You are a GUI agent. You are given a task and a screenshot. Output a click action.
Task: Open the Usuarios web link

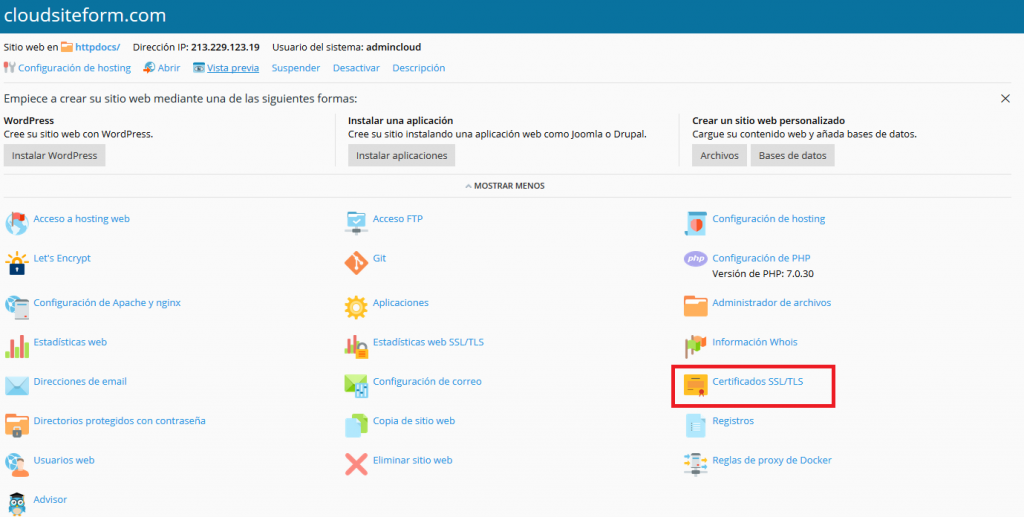[x=64, y=460]
